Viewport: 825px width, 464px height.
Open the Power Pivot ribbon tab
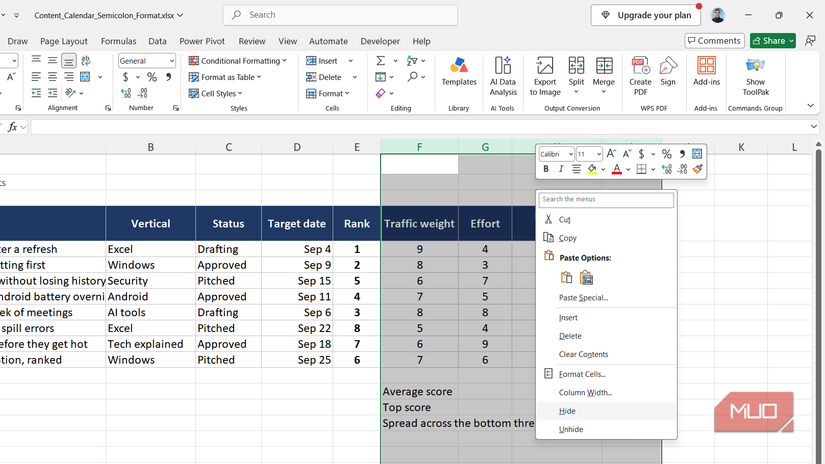(202, 41)
